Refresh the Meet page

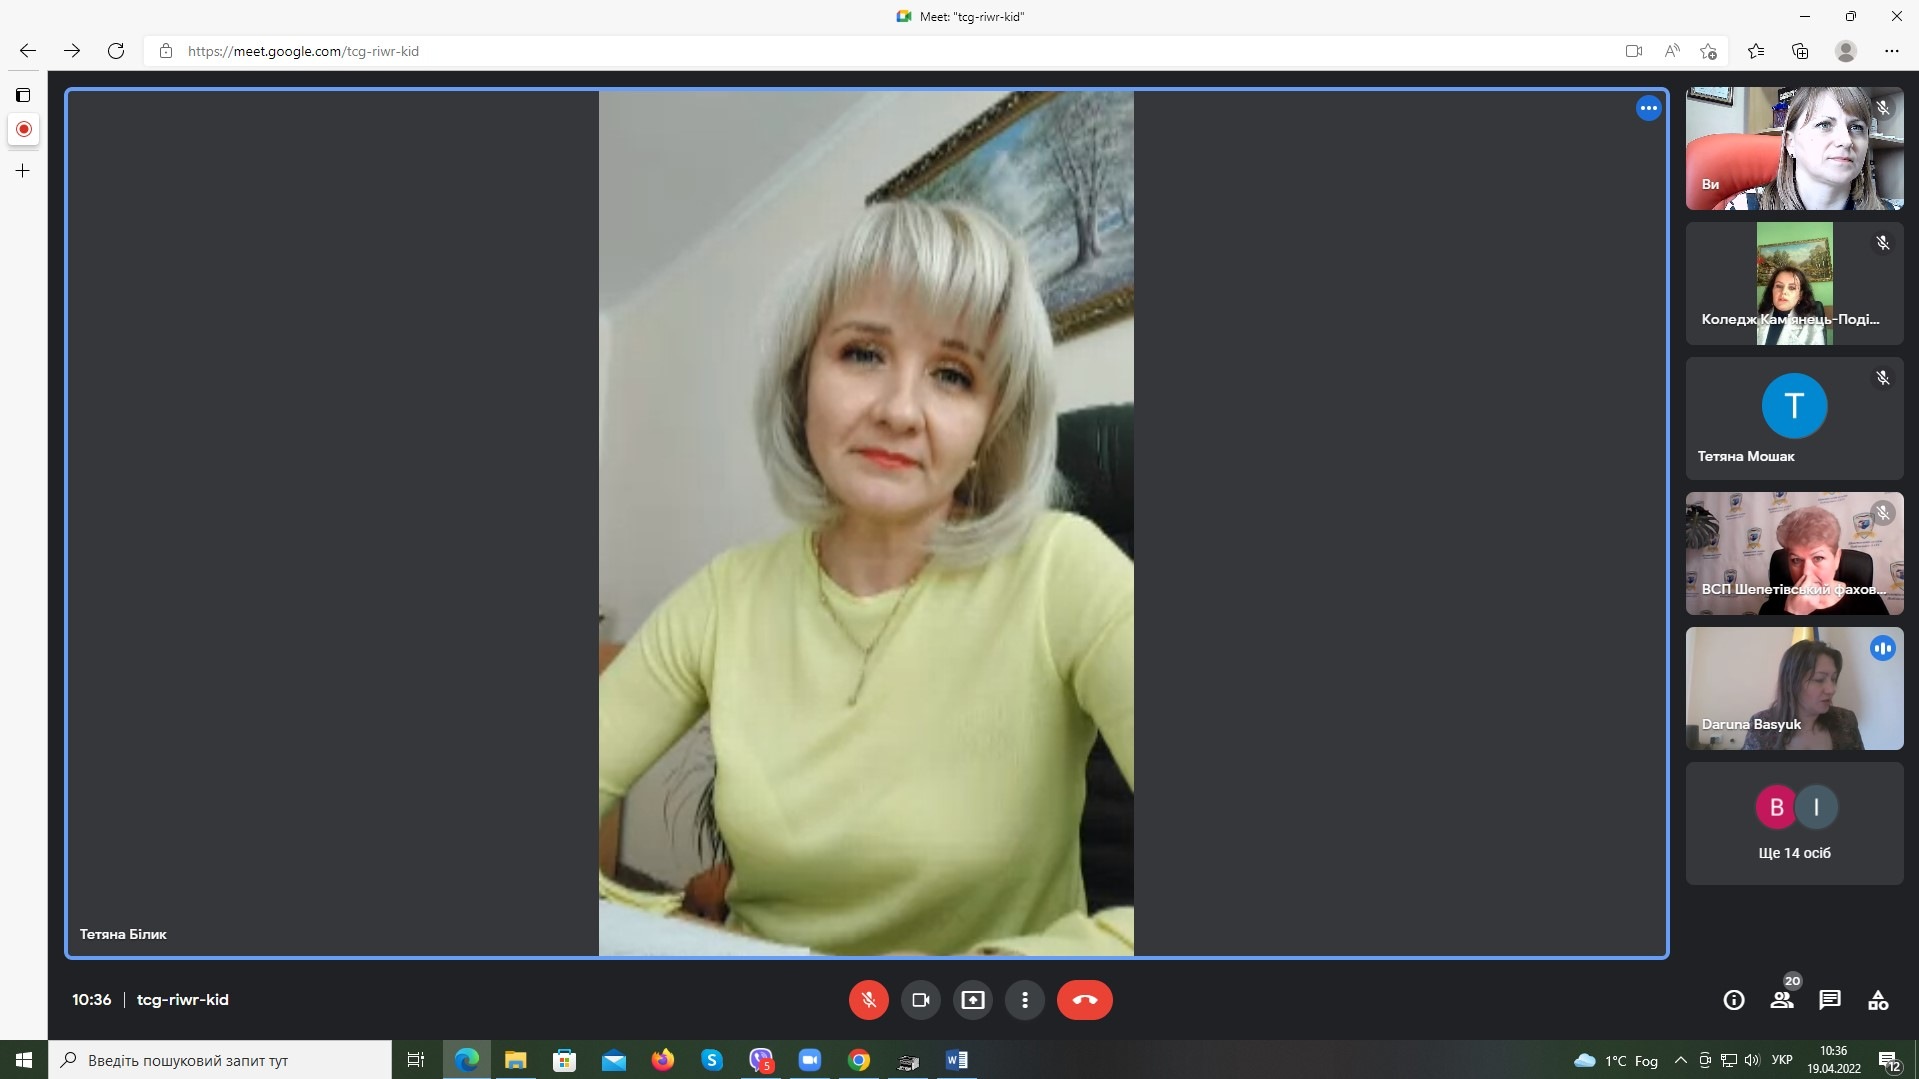tap(116, 51)
